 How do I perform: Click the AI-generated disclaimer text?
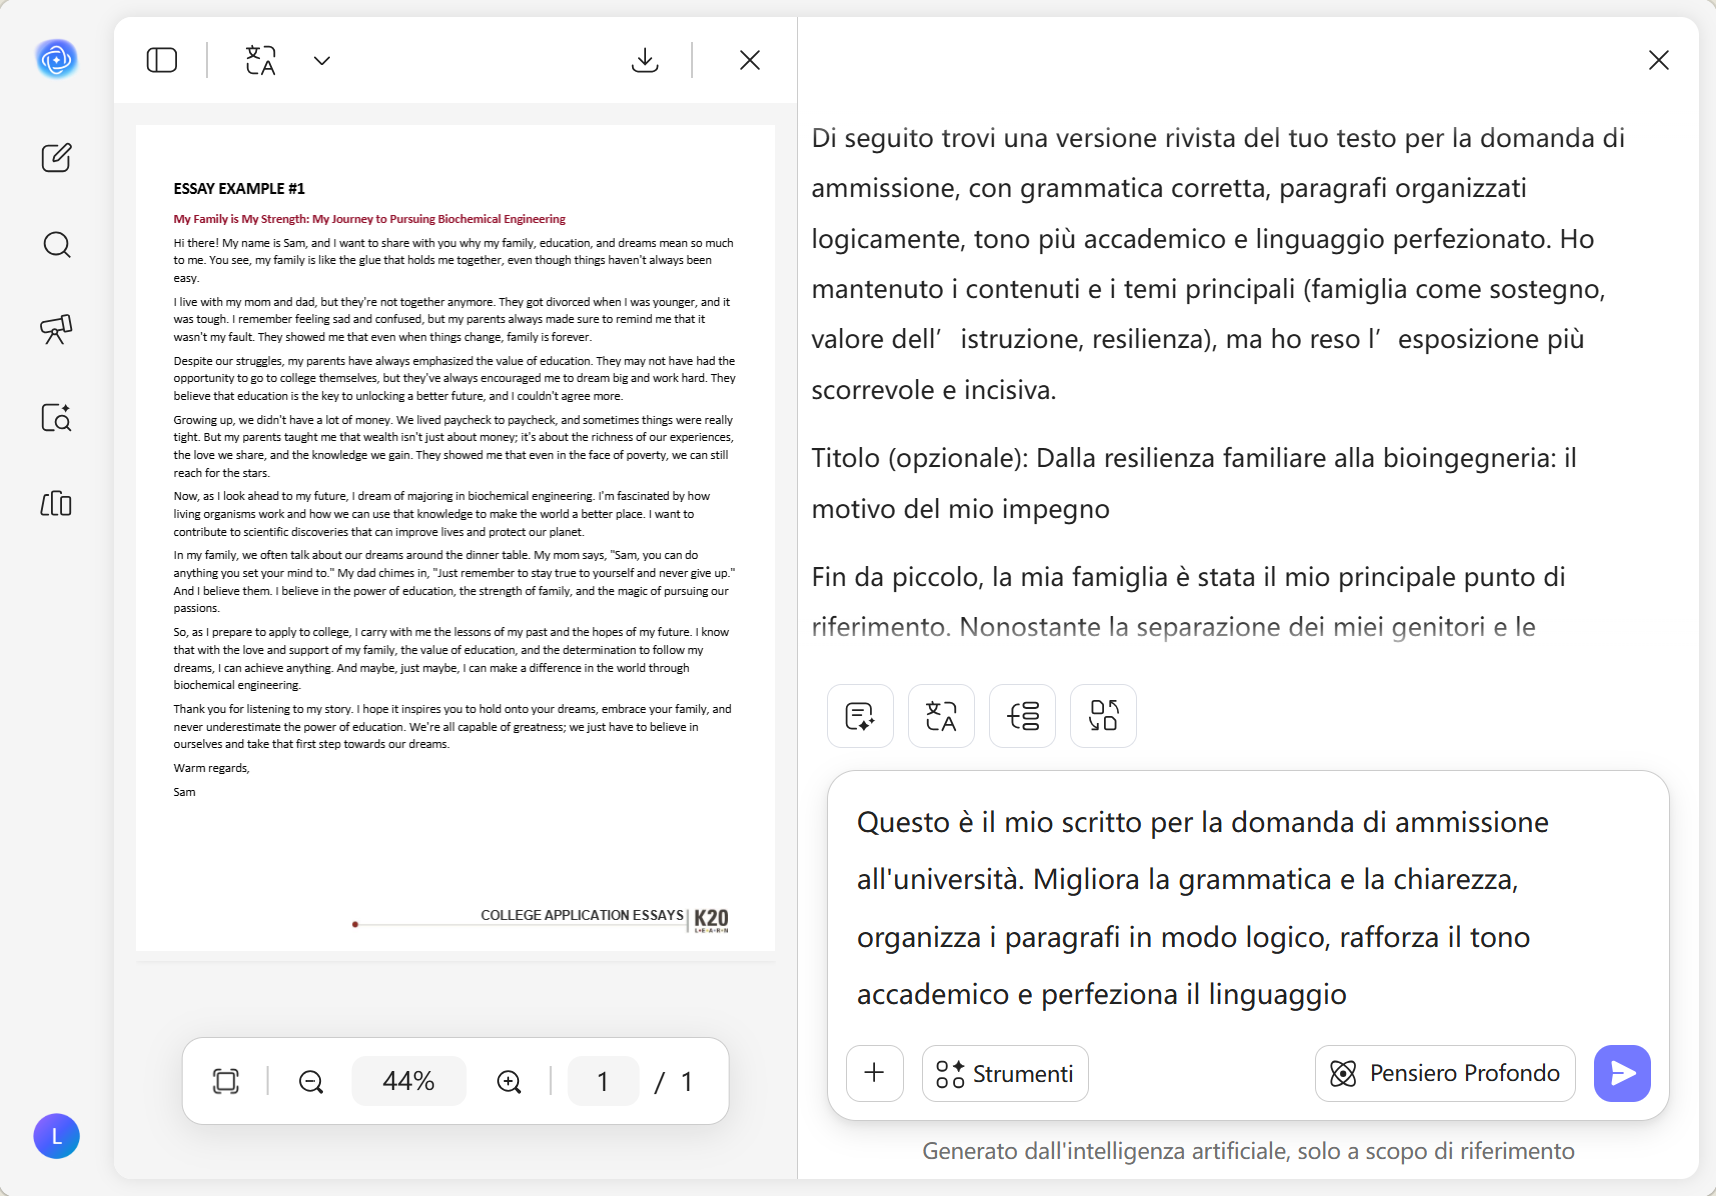(1248, 1151)
